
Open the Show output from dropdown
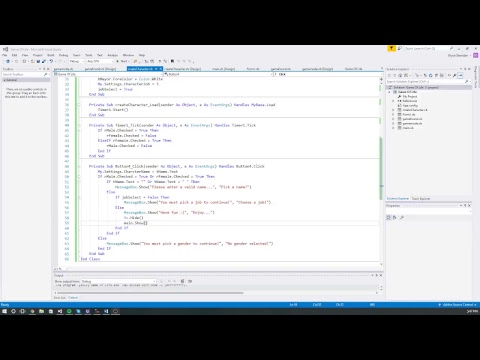tap(119, 281)
